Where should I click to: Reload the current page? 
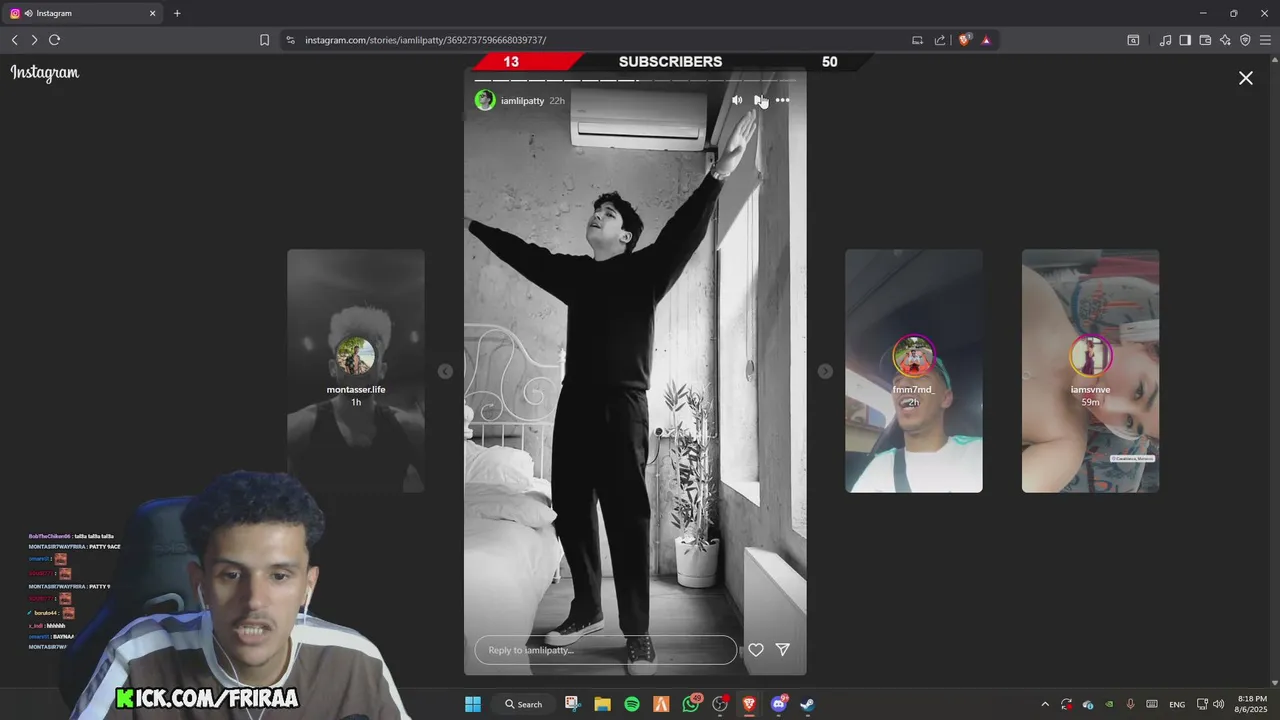coord(55,40)
